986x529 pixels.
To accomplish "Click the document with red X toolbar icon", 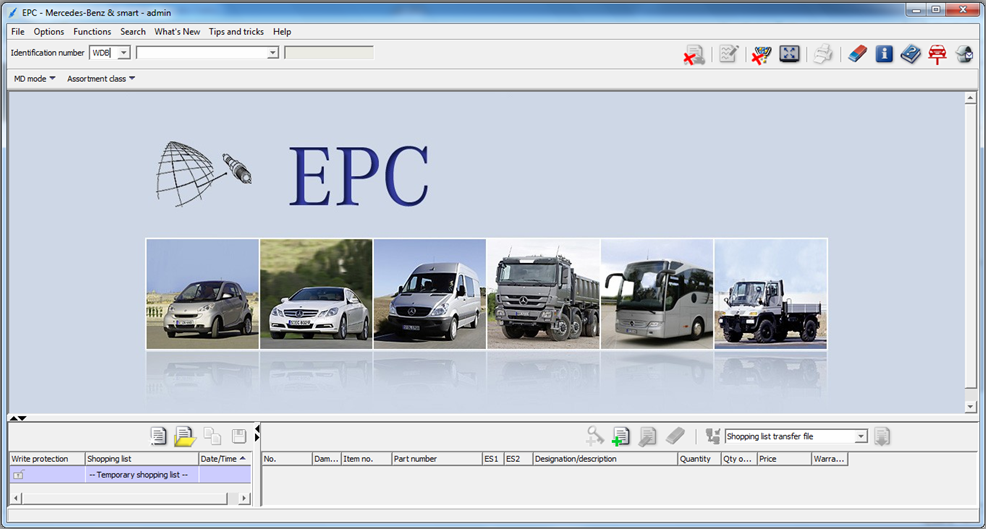I will [694, 54].
